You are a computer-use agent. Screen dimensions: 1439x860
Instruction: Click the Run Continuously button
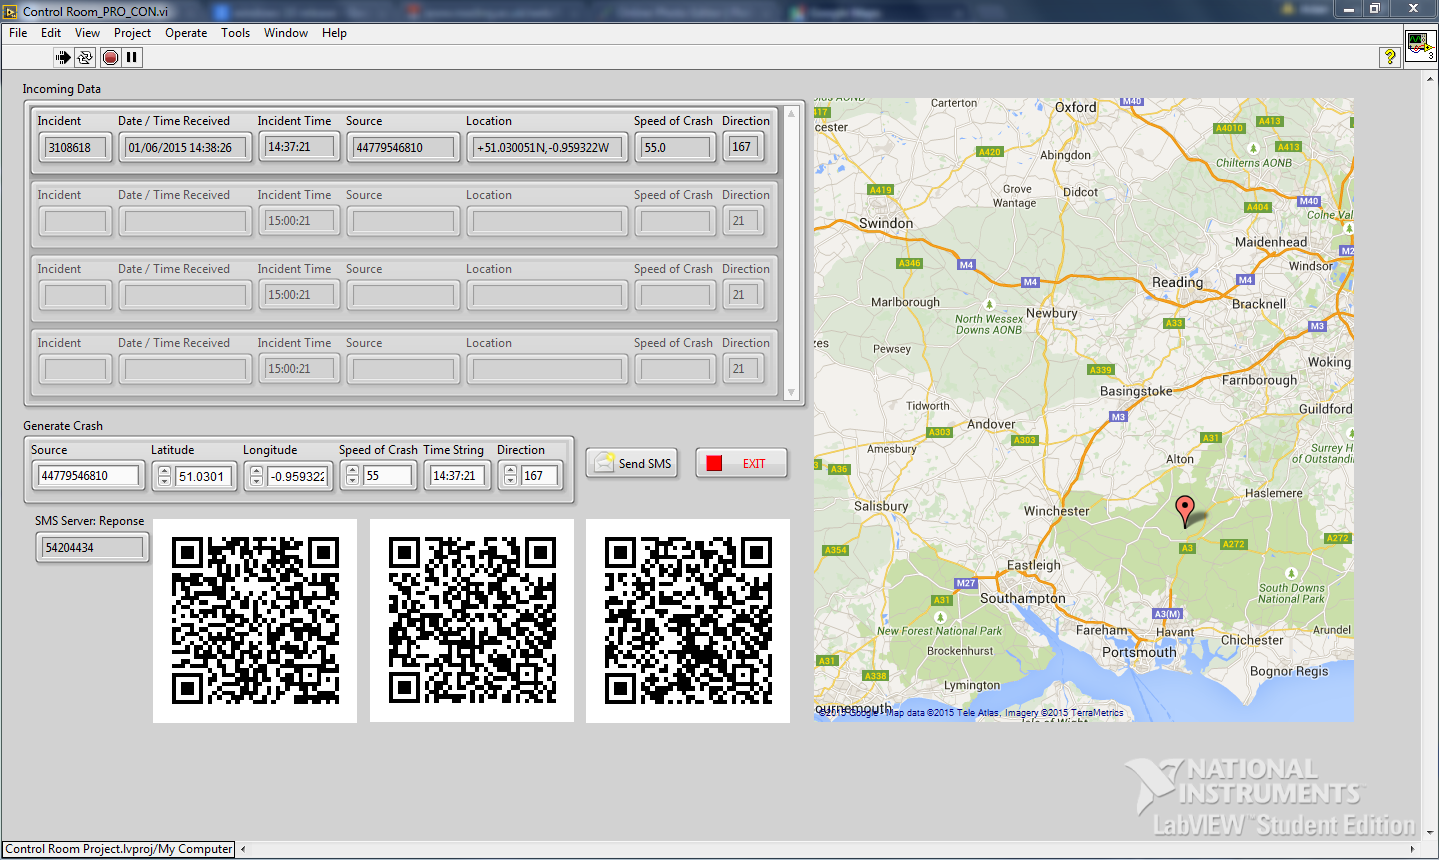point(86,57)
